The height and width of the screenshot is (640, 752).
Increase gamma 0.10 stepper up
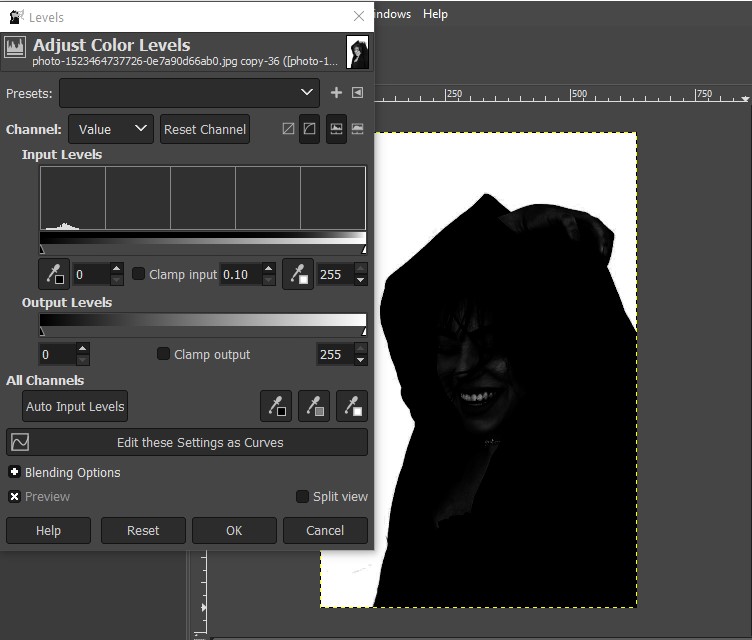(x=269, y=269)
